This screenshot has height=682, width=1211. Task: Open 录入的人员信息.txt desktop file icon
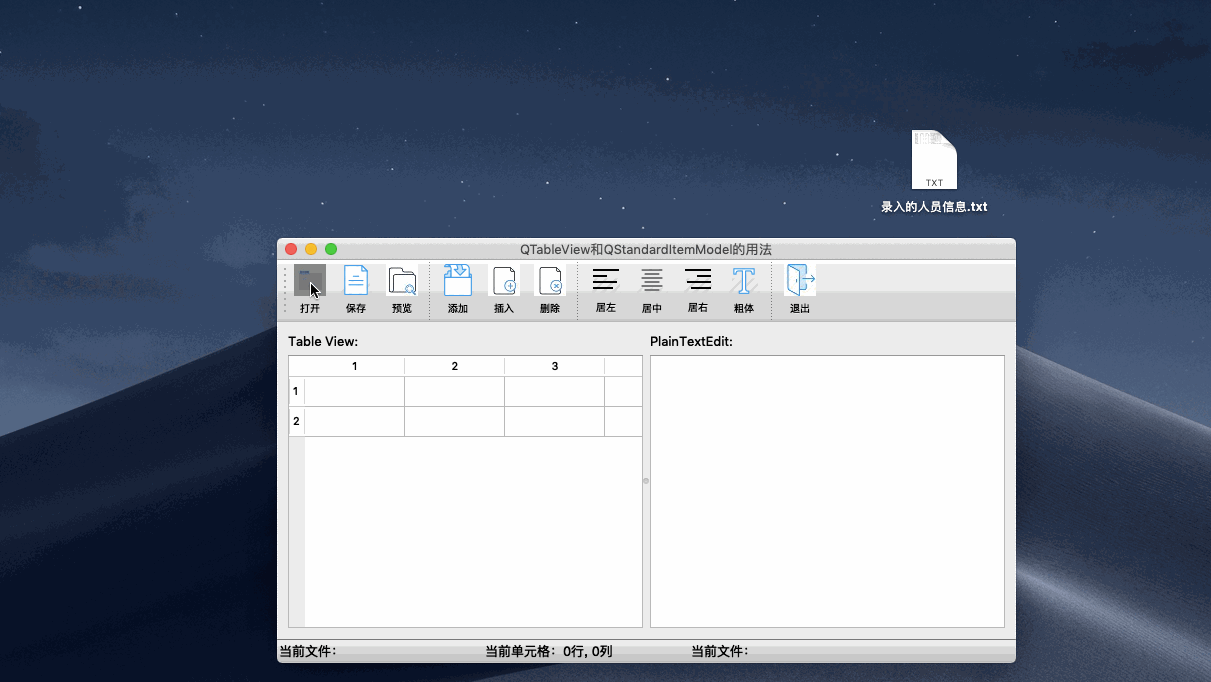[x=934, y=160]
